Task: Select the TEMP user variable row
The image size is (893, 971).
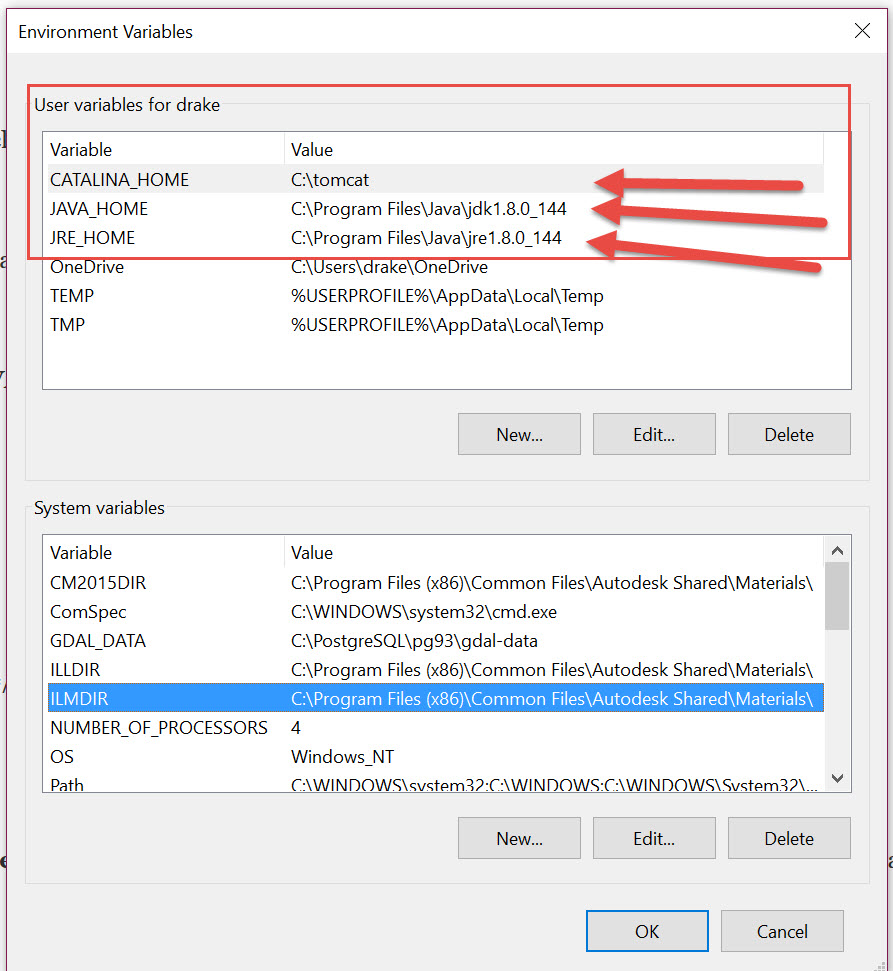Action: point(72,296)
